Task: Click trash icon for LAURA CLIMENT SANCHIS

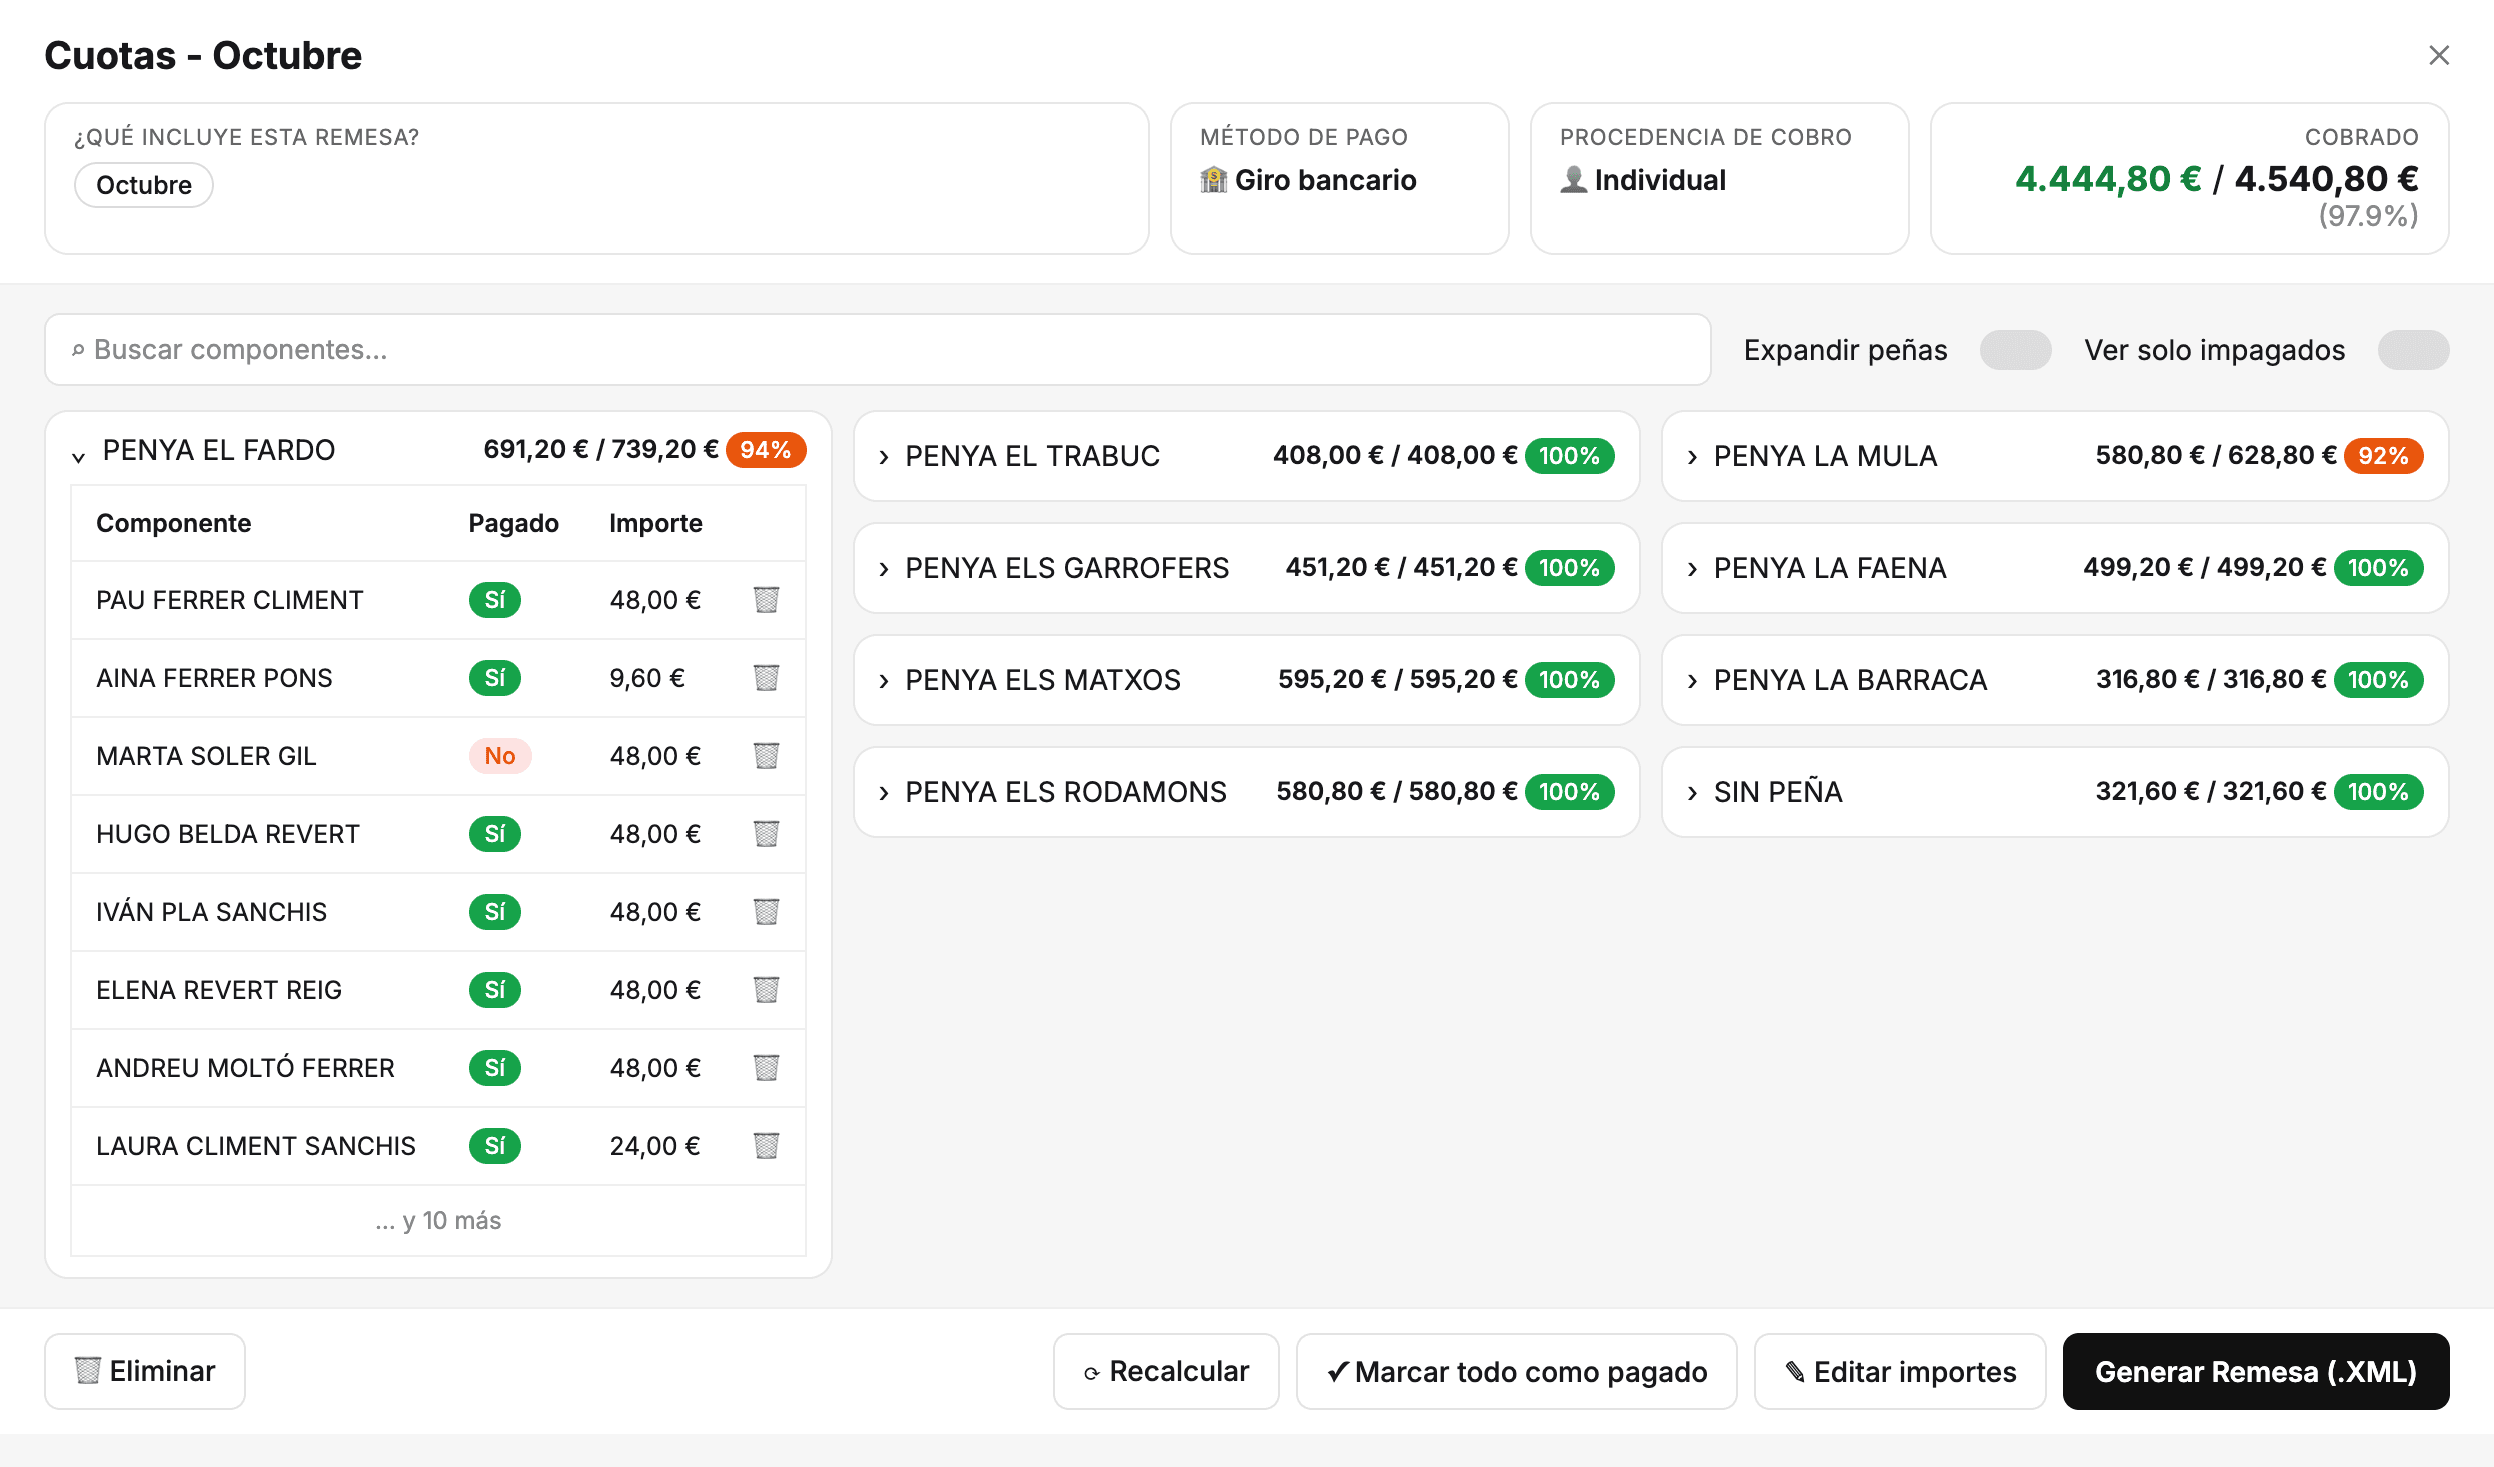Action: tap(766, 1146)
